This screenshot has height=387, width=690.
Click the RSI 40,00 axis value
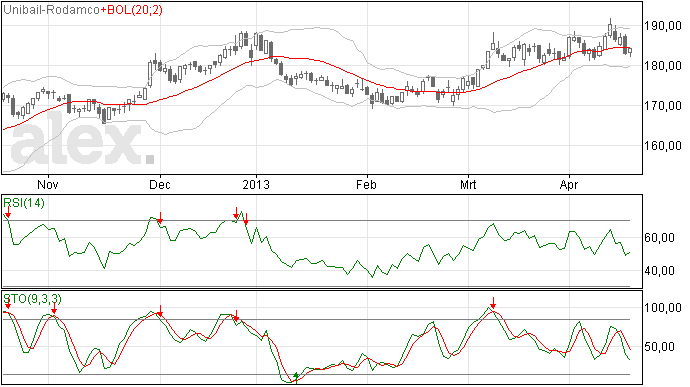[x=659, y=271]
